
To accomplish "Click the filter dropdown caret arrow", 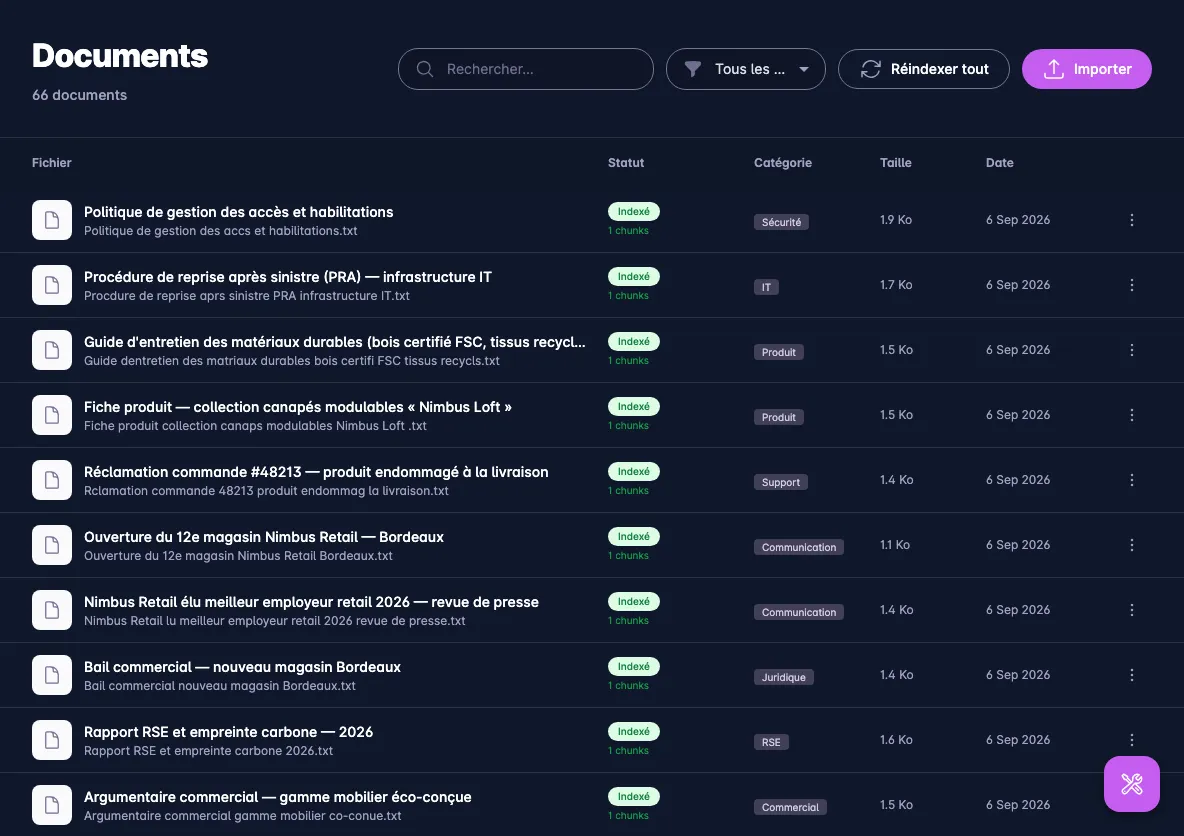I will (x=804, y=69).
